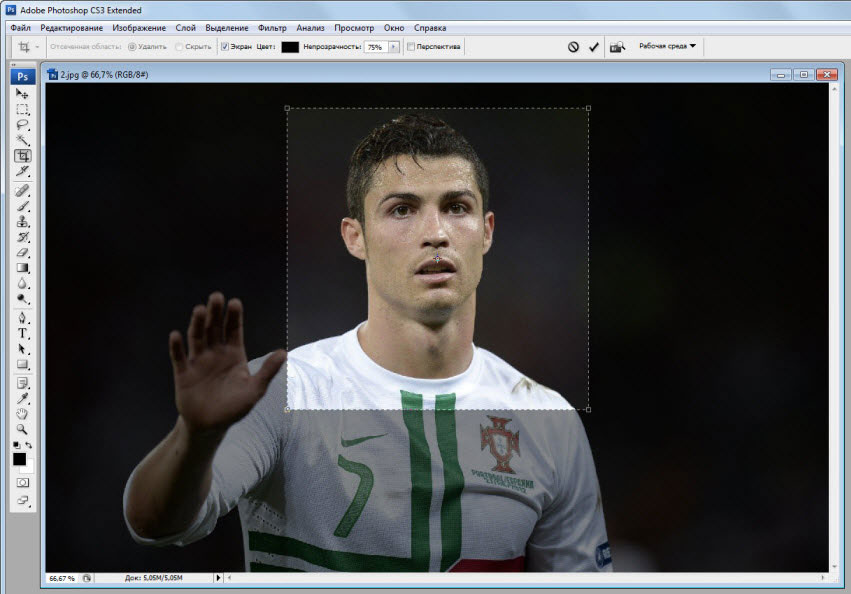Screen dimensions: 851x594
Task: Open the Справка menu
Action: pos(430,28)
